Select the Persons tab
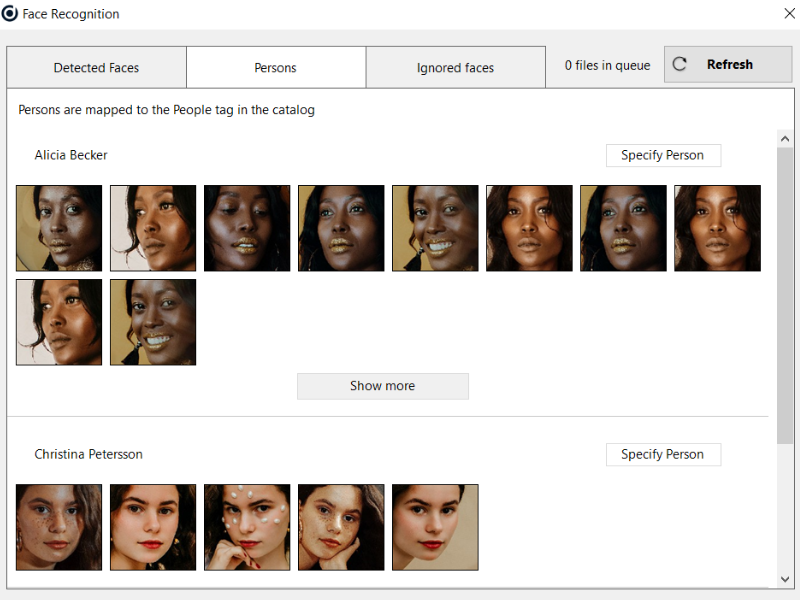This screenshot has height=600, width=800. [x=275, y=68]
